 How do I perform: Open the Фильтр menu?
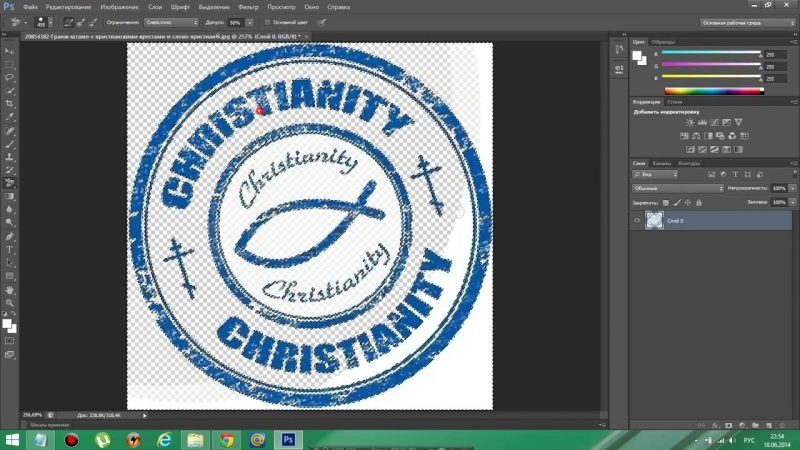[248, 7]
